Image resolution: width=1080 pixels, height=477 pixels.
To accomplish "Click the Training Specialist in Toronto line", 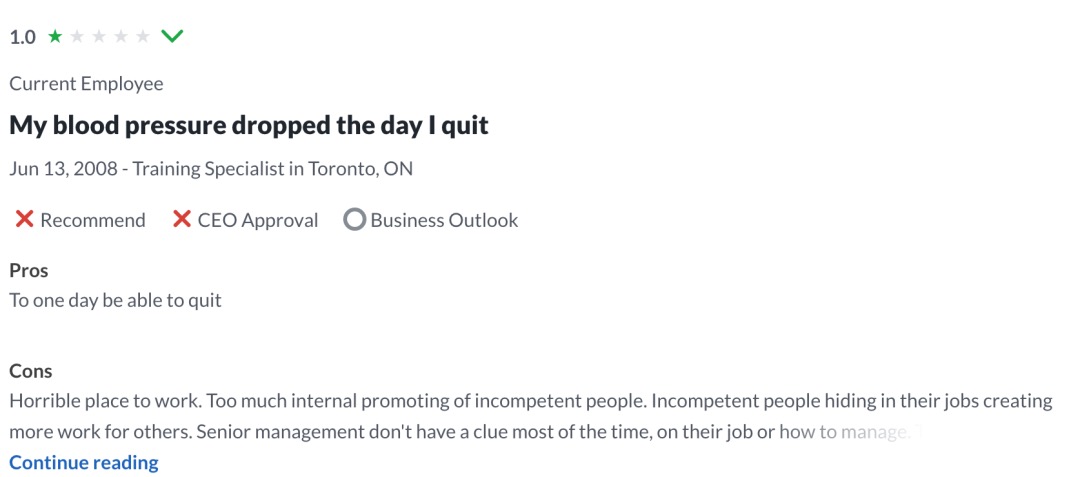I will click(211, 169).
